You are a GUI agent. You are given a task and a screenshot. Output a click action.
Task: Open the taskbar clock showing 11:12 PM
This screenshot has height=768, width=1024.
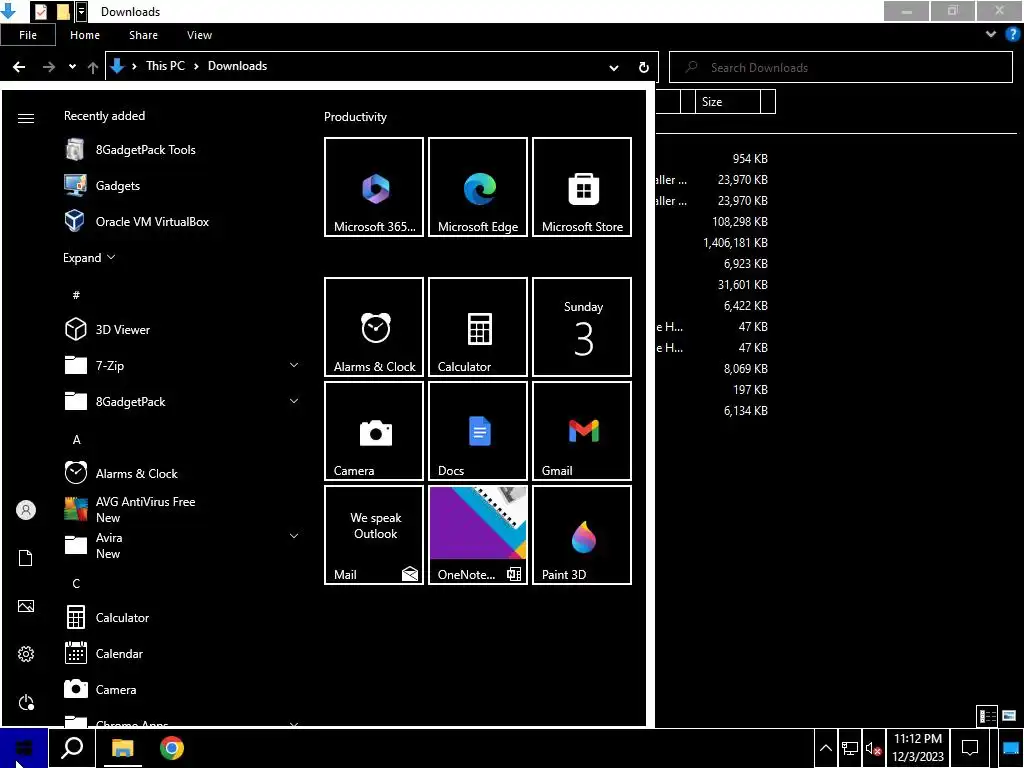pyautogui.click(x=918, y=748)
